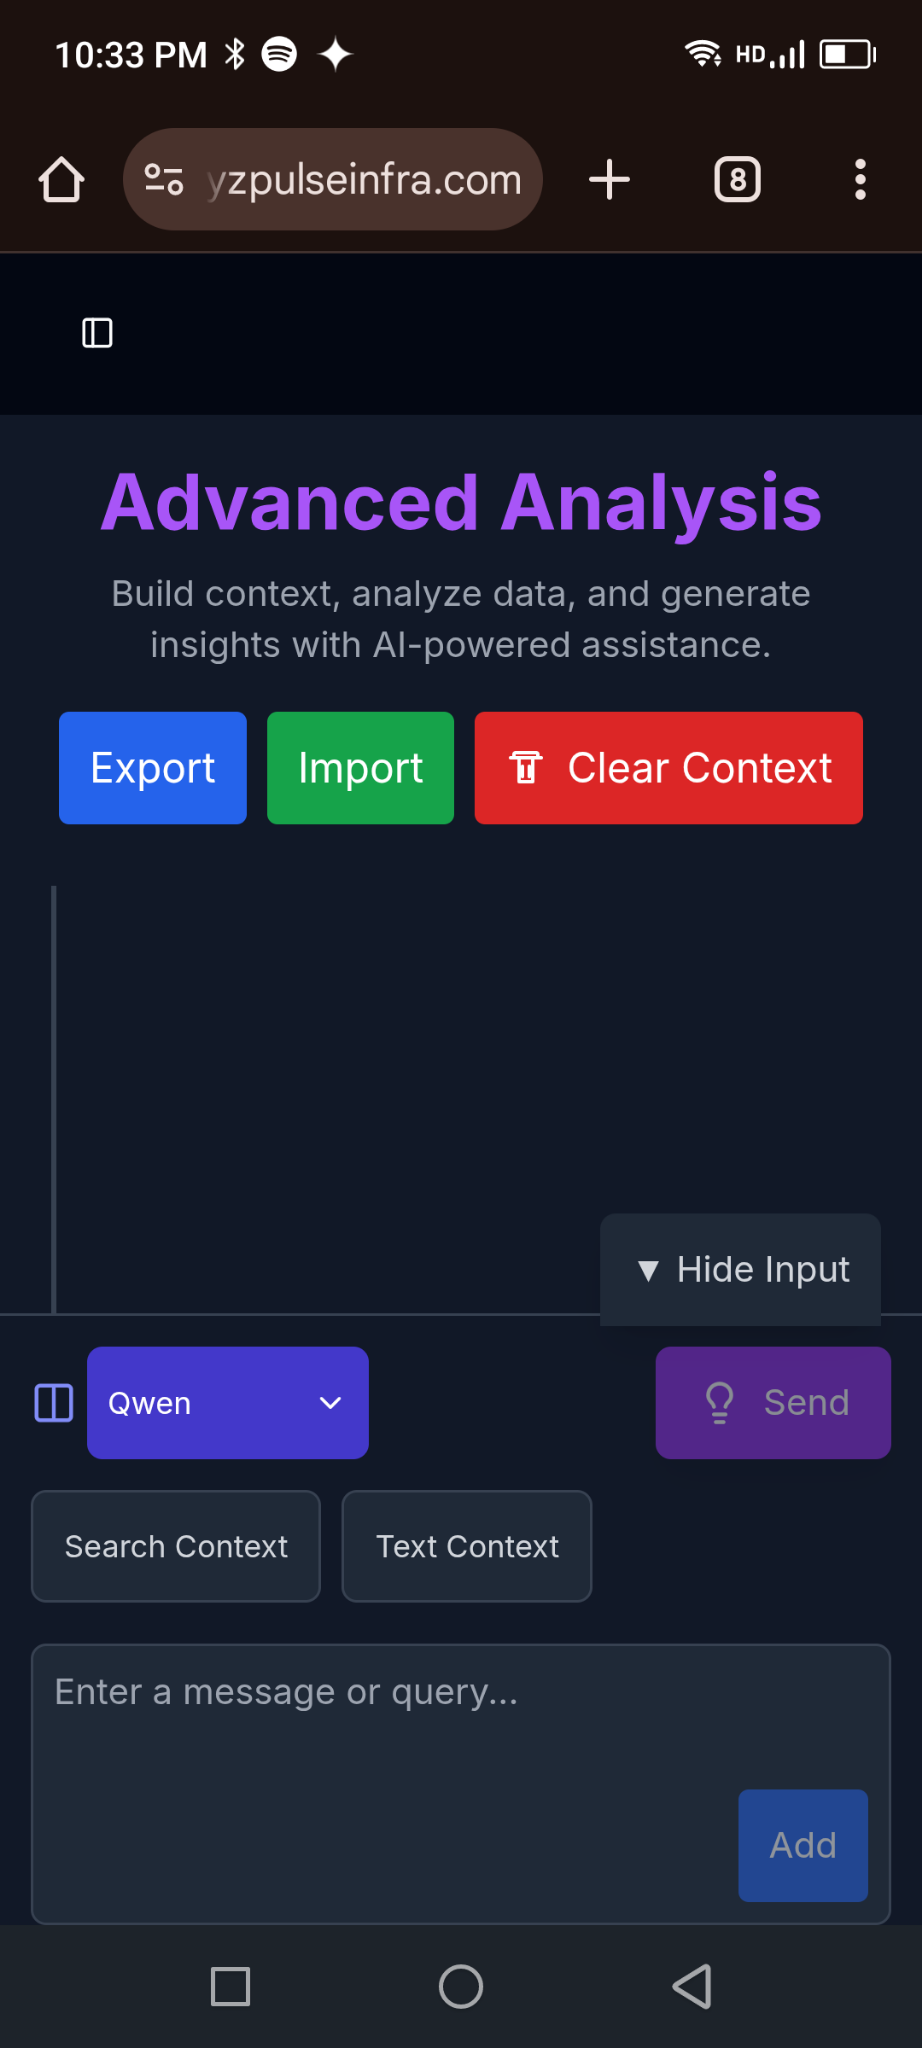This screenshot has width=922, height=2048.
Task: Open the browser three-dot menu
Action: (x=860, y=180)
